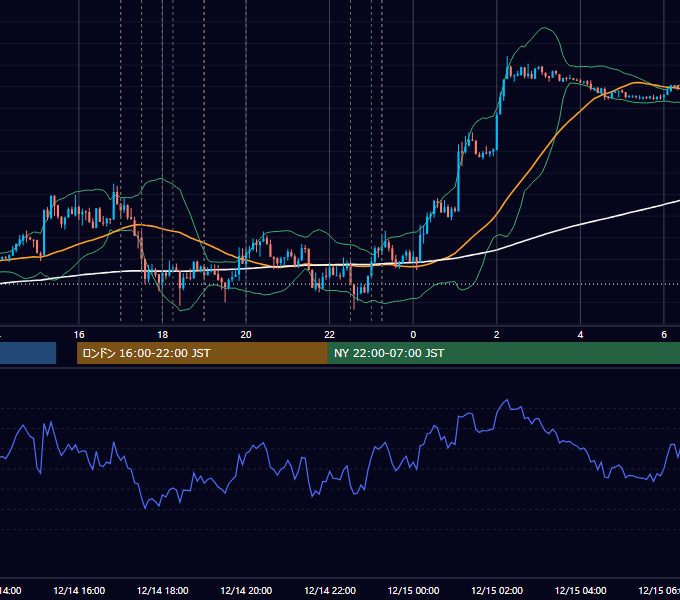Select the 4 hour label on price chart axis
Image resolution: width=680 pixels, height=600 pixels.
tap(580, 335)
